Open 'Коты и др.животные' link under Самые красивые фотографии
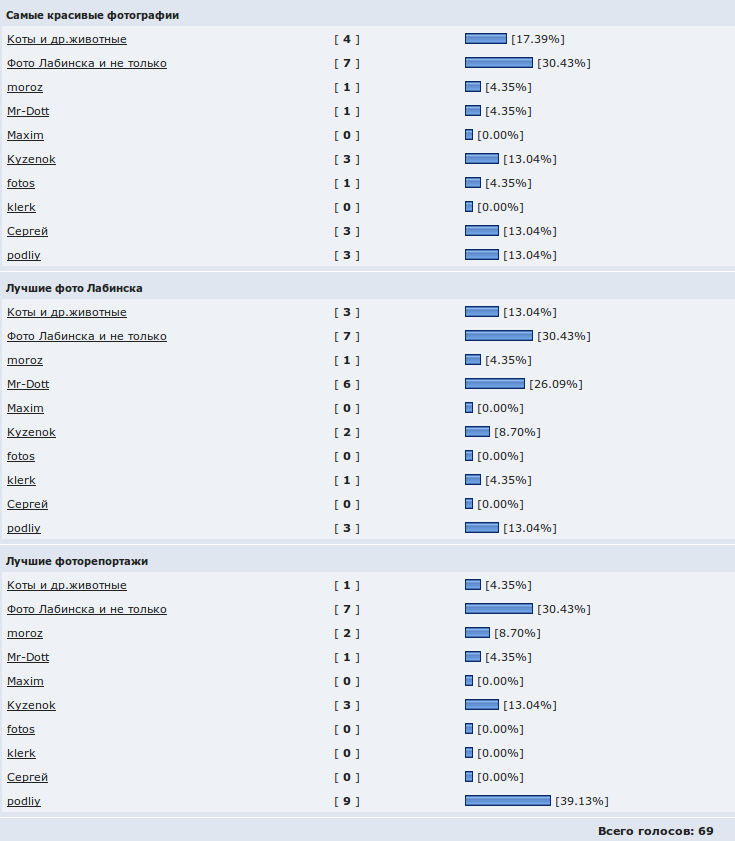The image size is (735, 841). click(x=67, y=39)
